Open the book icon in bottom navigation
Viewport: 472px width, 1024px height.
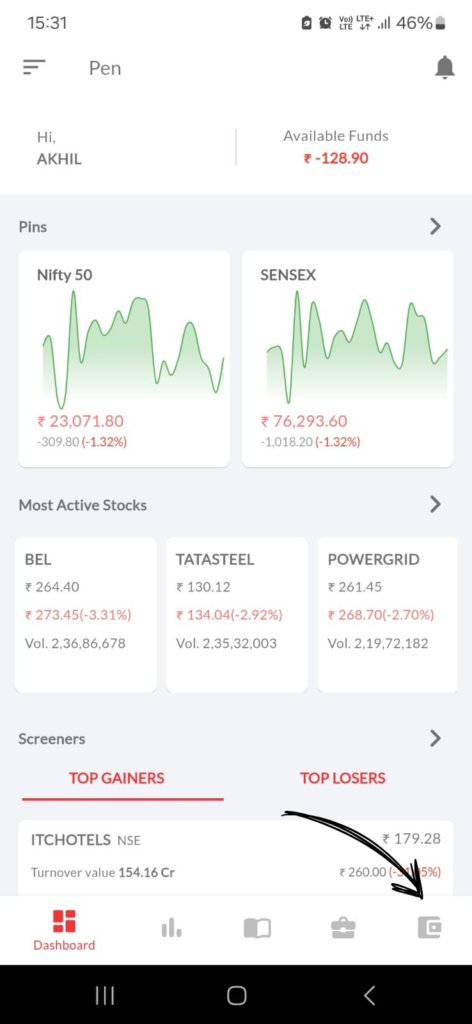point(257,928)
